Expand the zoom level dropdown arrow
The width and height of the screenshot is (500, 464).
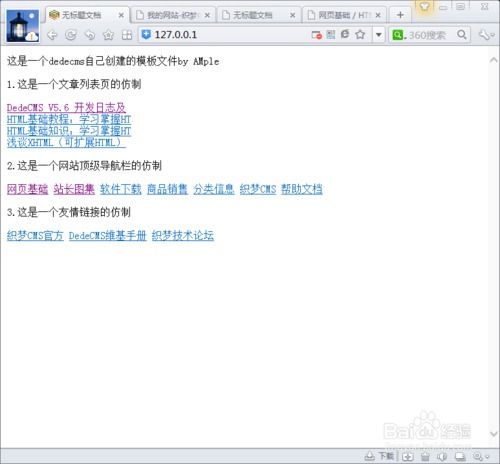pyautogui.click(x=488, y=457)
